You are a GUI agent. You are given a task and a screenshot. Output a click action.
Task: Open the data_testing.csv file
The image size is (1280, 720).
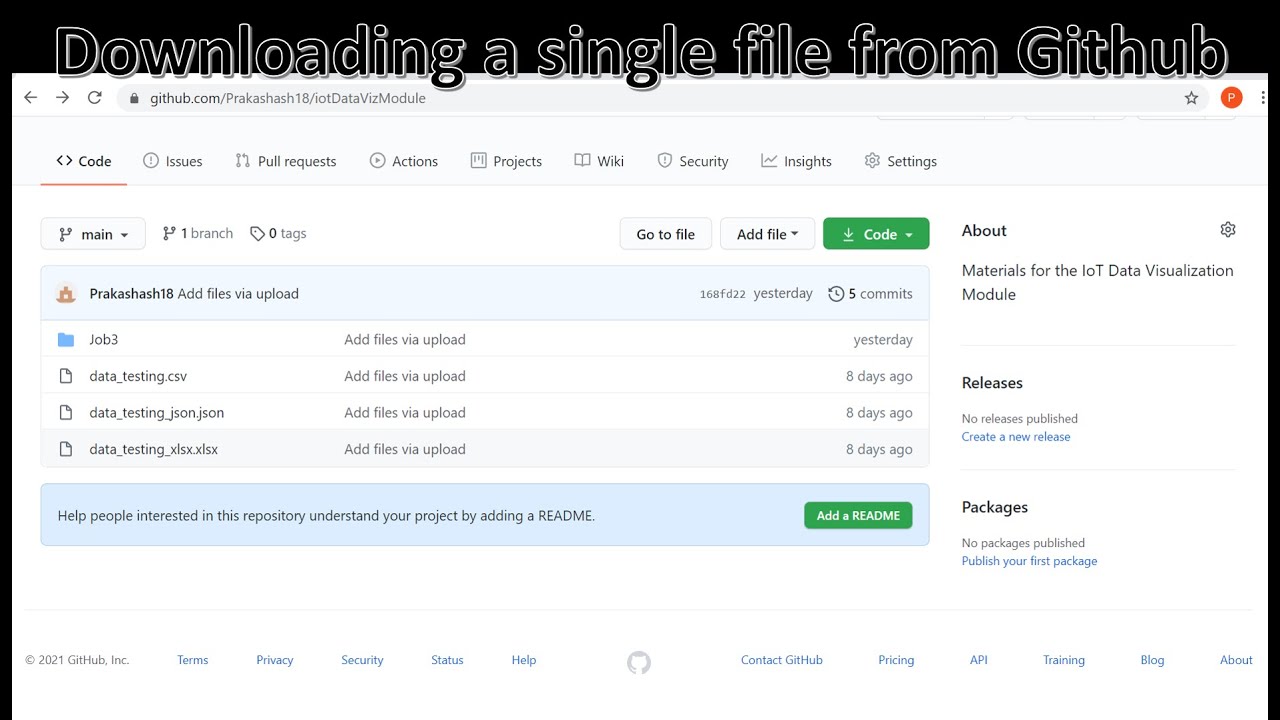[138, 376]
